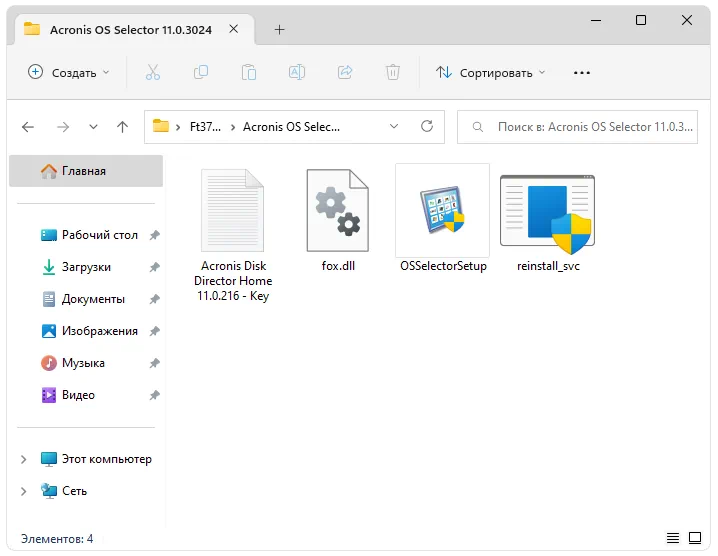Viewport: 718px width, 556px height.
Task: Click the search field for this folder
Action: click(x=577, y=127)
